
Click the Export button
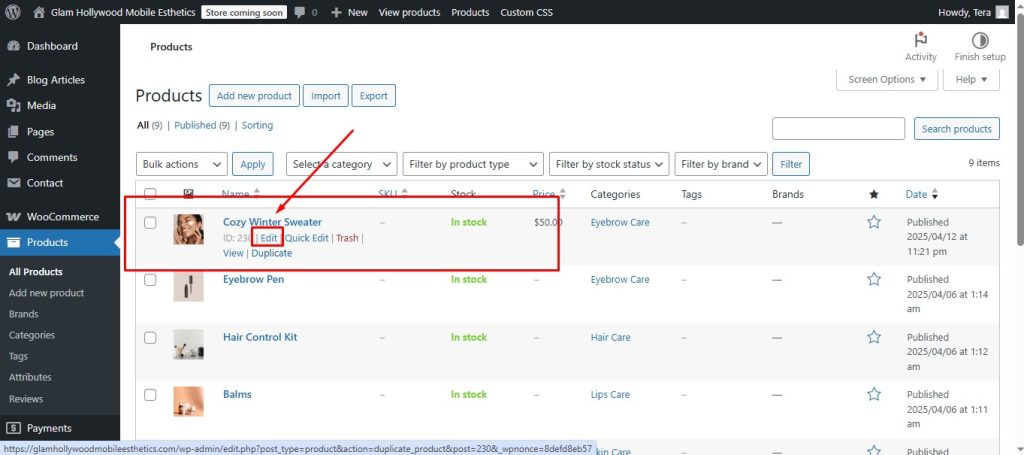click(374, 96)
